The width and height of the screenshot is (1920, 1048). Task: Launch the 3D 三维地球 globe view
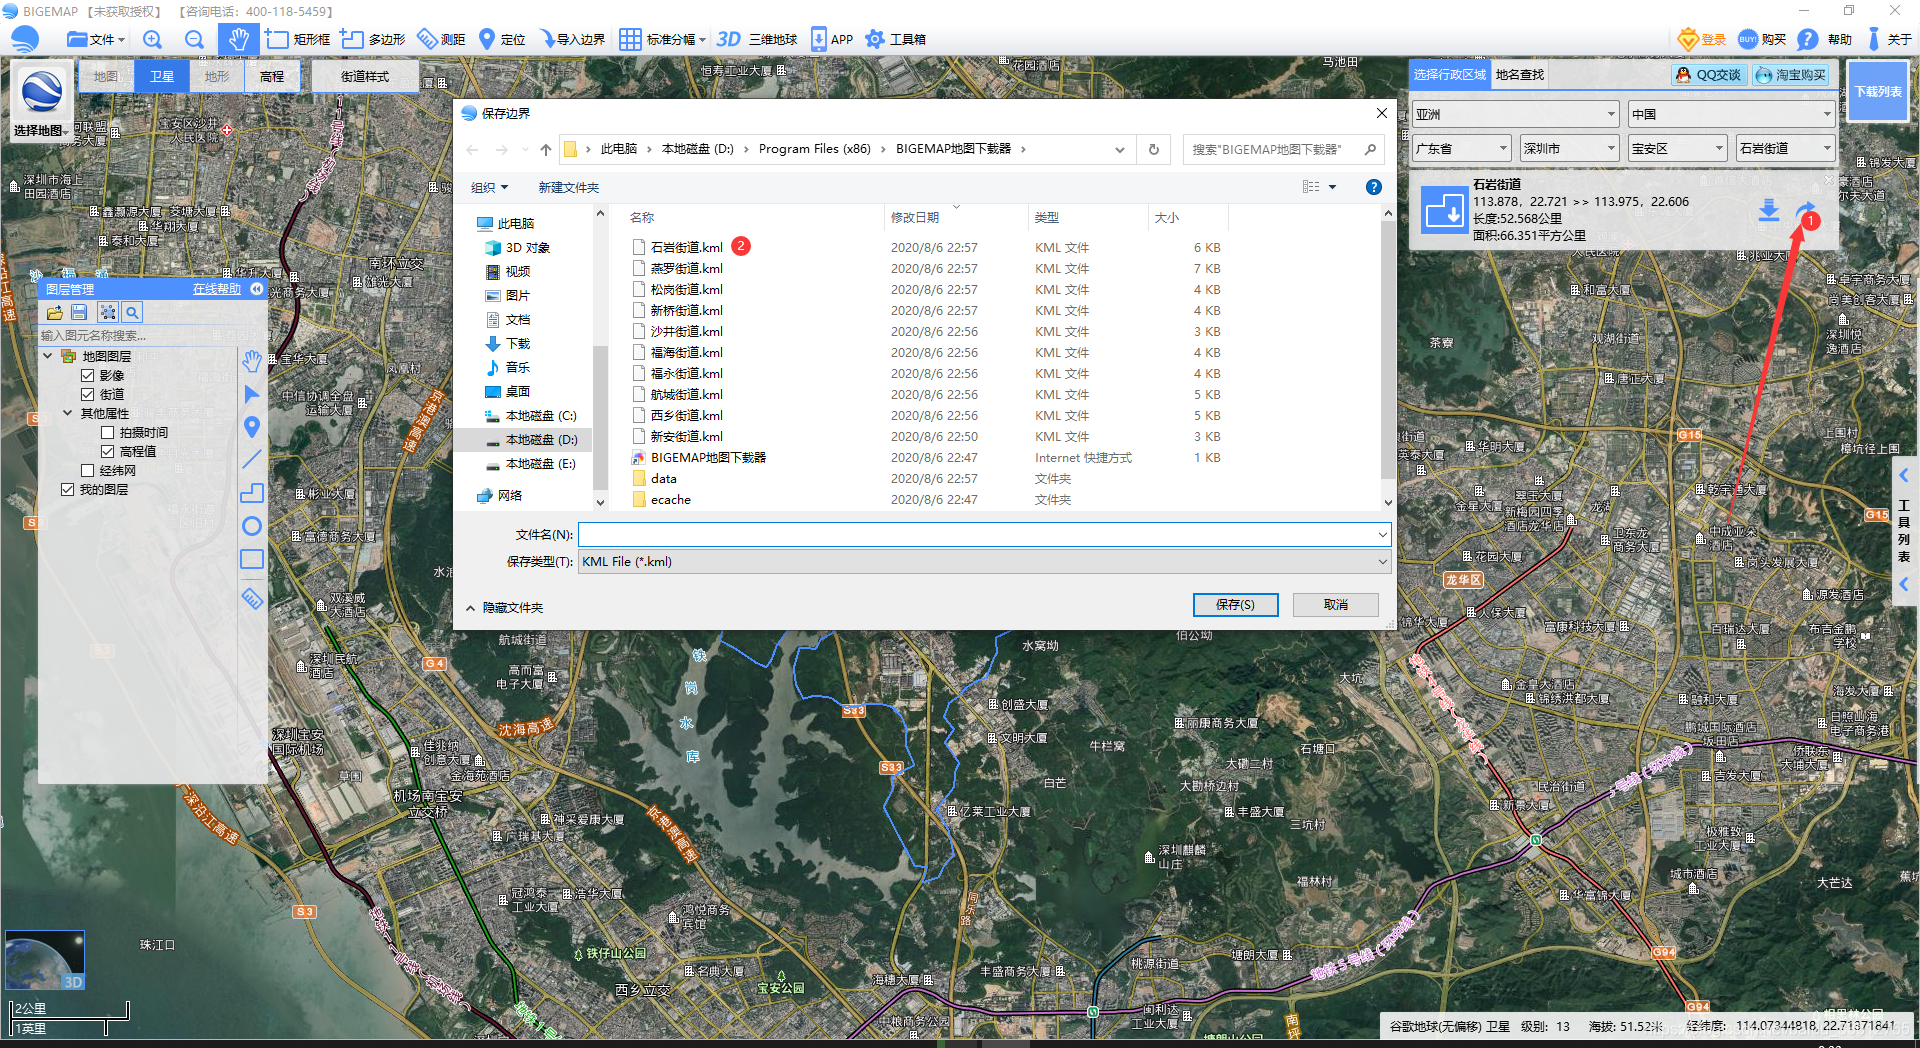[757, 39]
